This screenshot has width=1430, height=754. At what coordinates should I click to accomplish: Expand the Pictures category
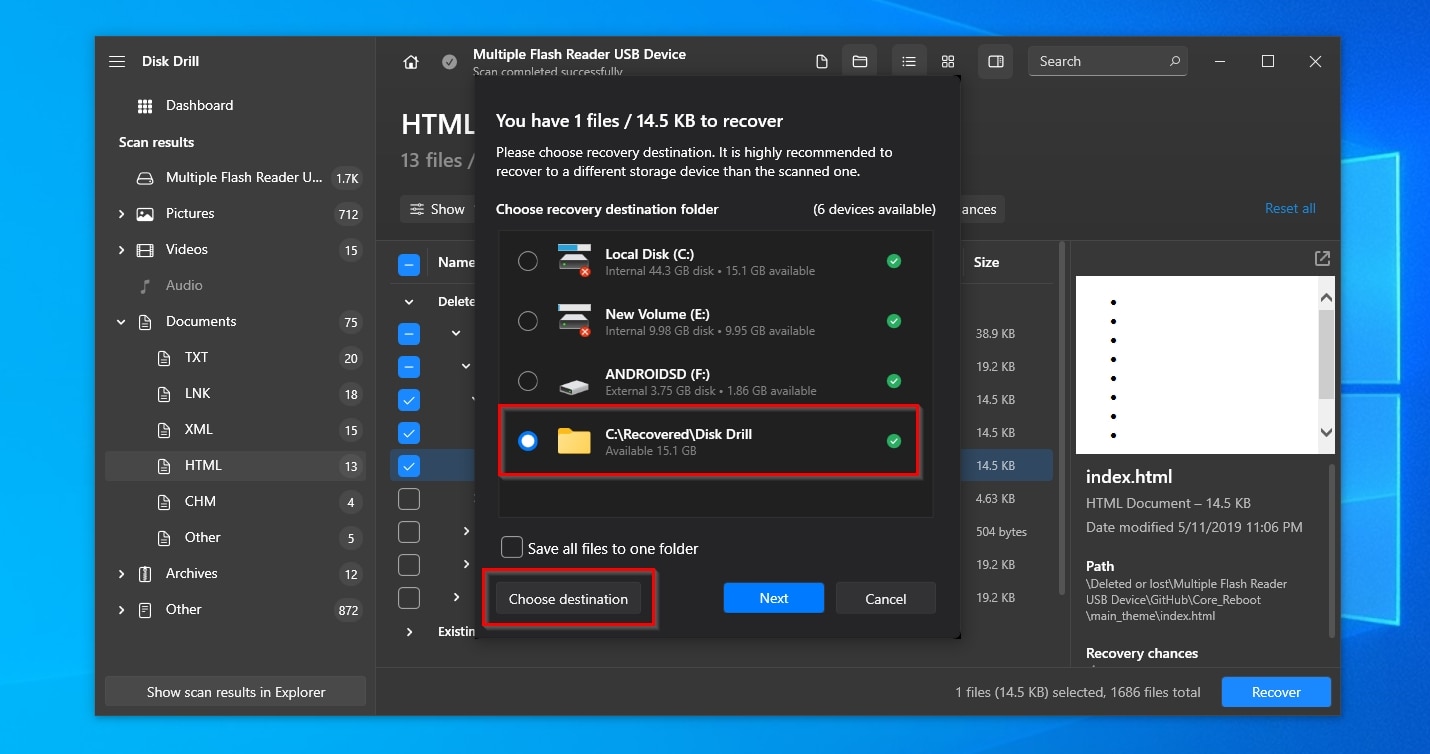coord(121,214)
